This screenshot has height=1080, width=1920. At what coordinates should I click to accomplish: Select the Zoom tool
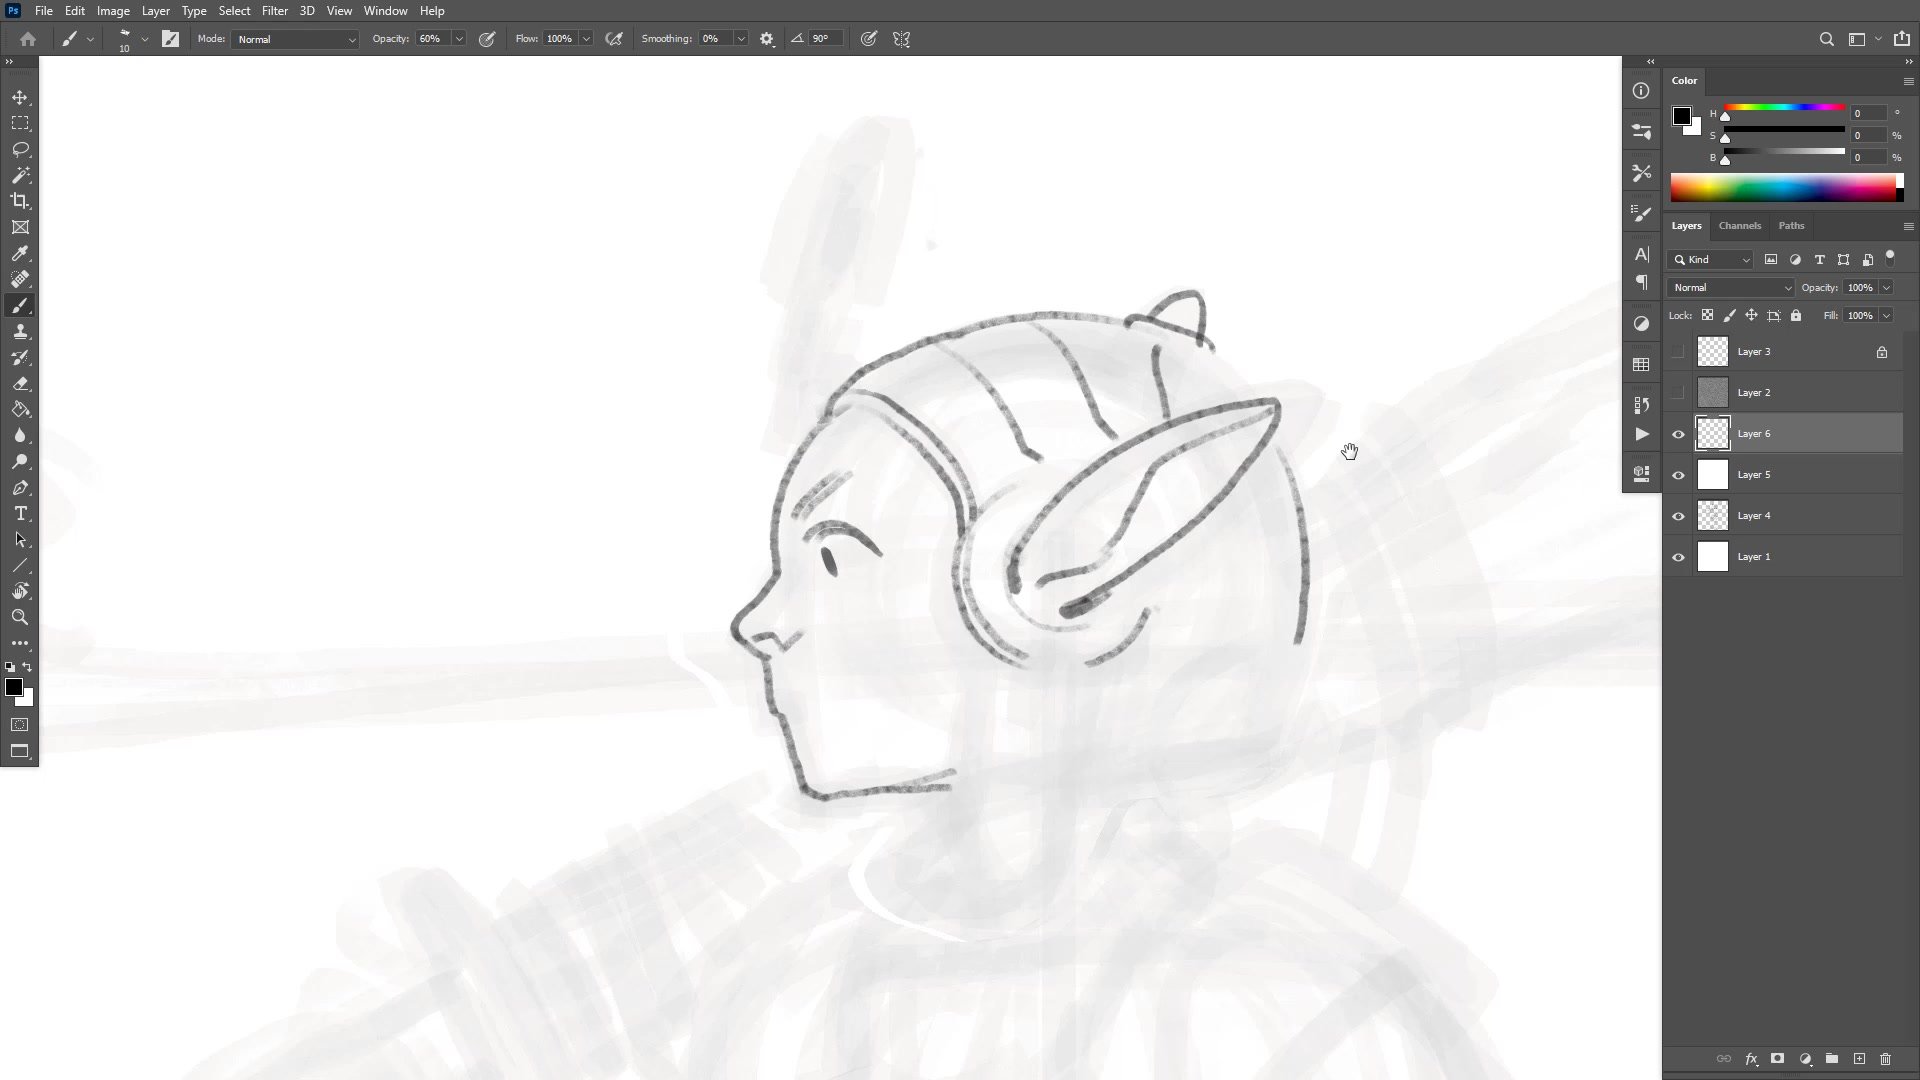point(20,617)
